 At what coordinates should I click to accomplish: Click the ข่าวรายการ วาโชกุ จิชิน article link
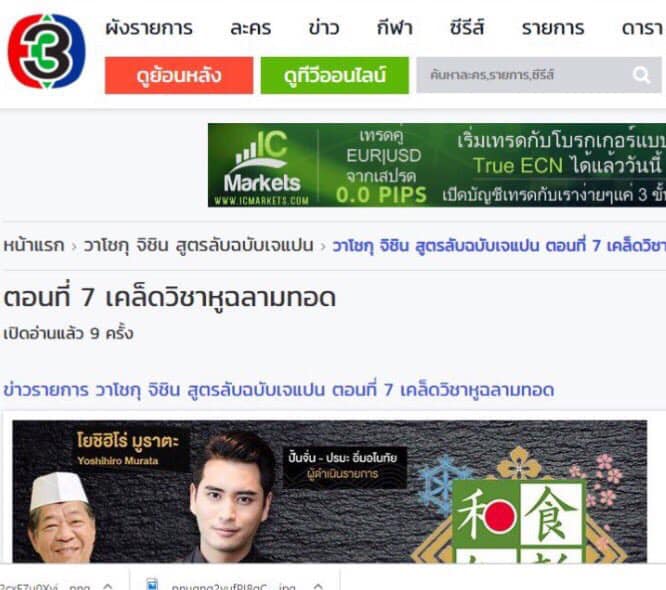pos(279,390)
